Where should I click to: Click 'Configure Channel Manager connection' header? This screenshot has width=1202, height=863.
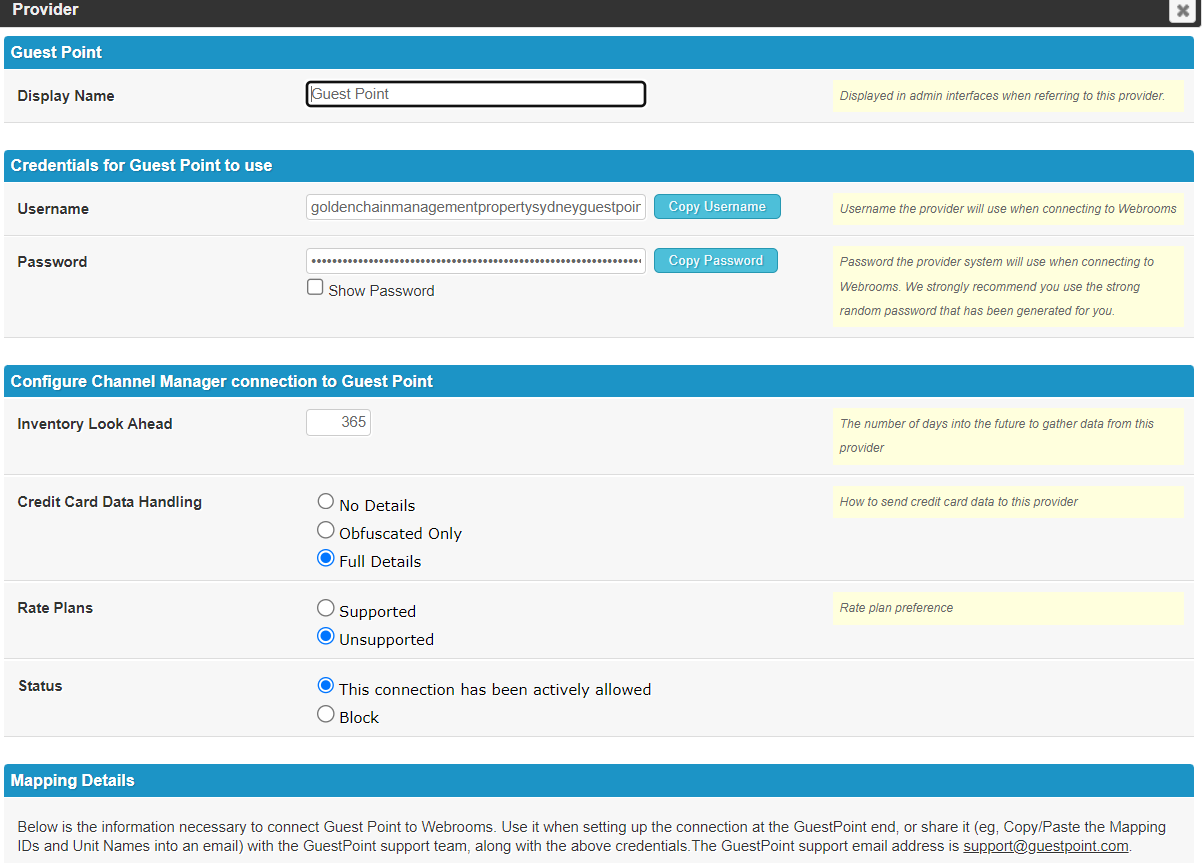tap(599, 381)
